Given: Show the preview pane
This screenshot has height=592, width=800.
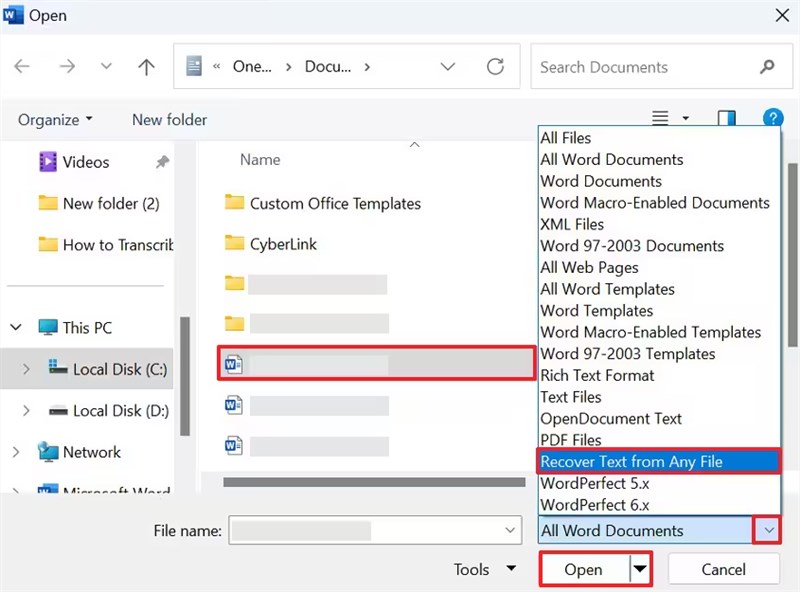Looking at the screenshot, I should 726,118.
